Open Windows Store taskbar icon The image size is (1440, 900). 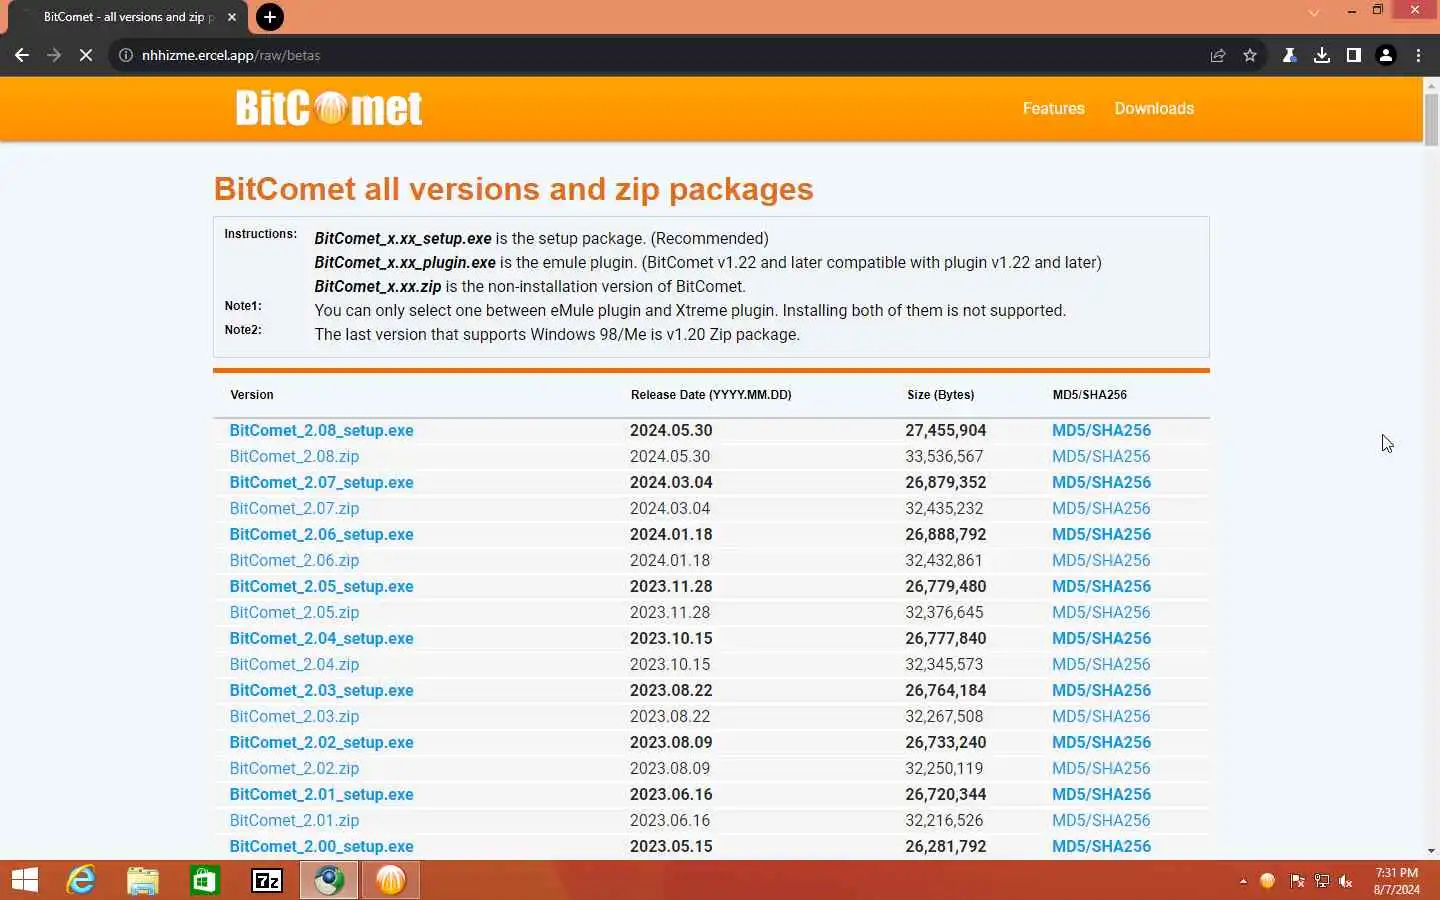(x=205, y=880)
